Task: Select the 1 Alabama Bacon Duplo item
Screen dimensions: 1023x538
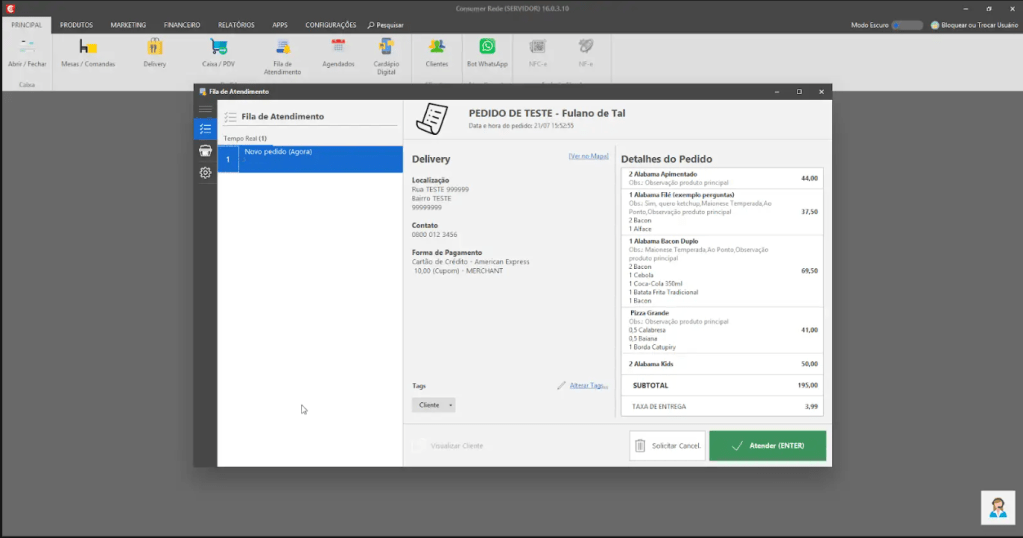Action: click(722, 271)
